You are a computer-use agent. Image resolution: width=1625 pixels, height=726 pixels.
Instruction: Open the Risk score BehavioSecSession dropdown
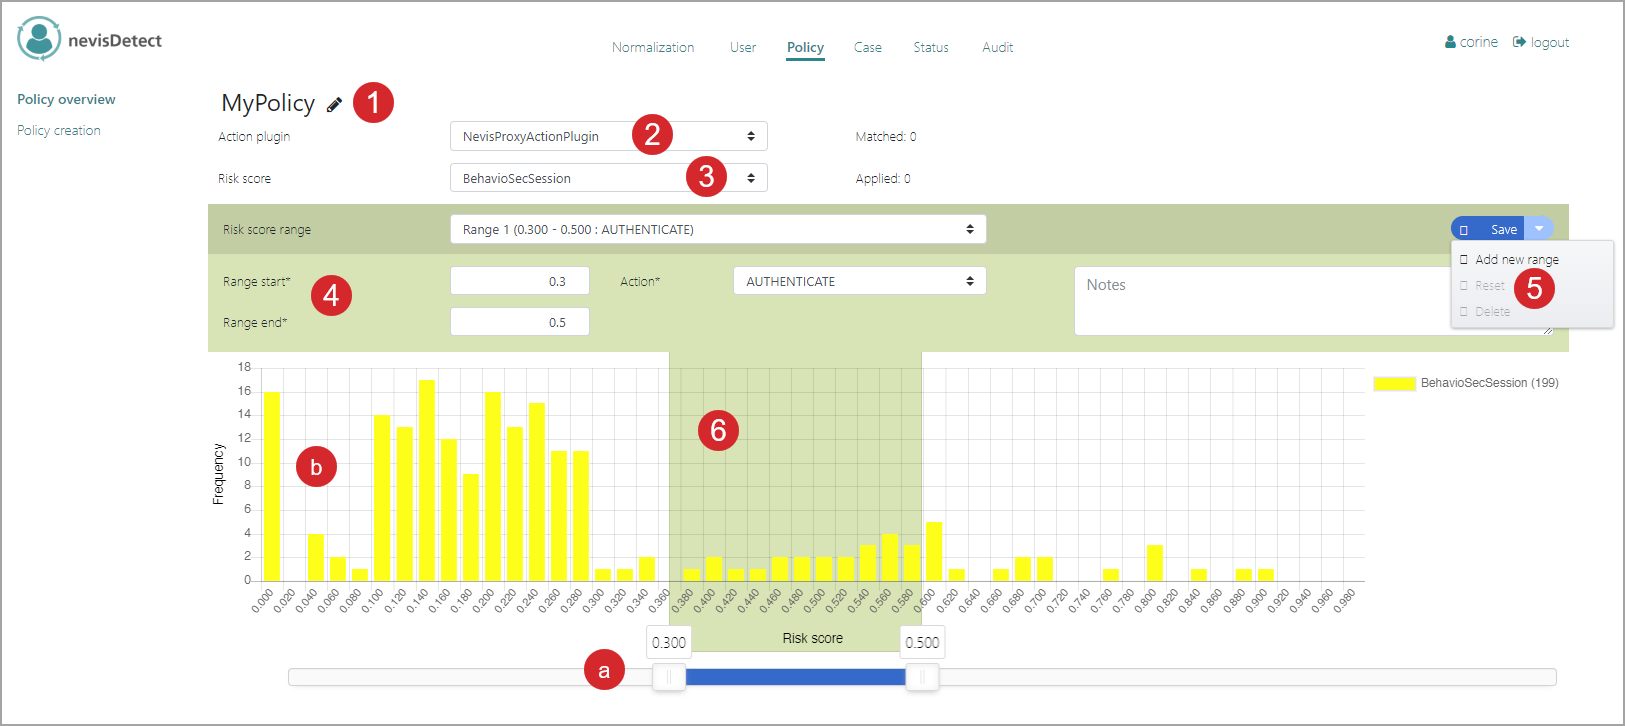pos(609,178)
